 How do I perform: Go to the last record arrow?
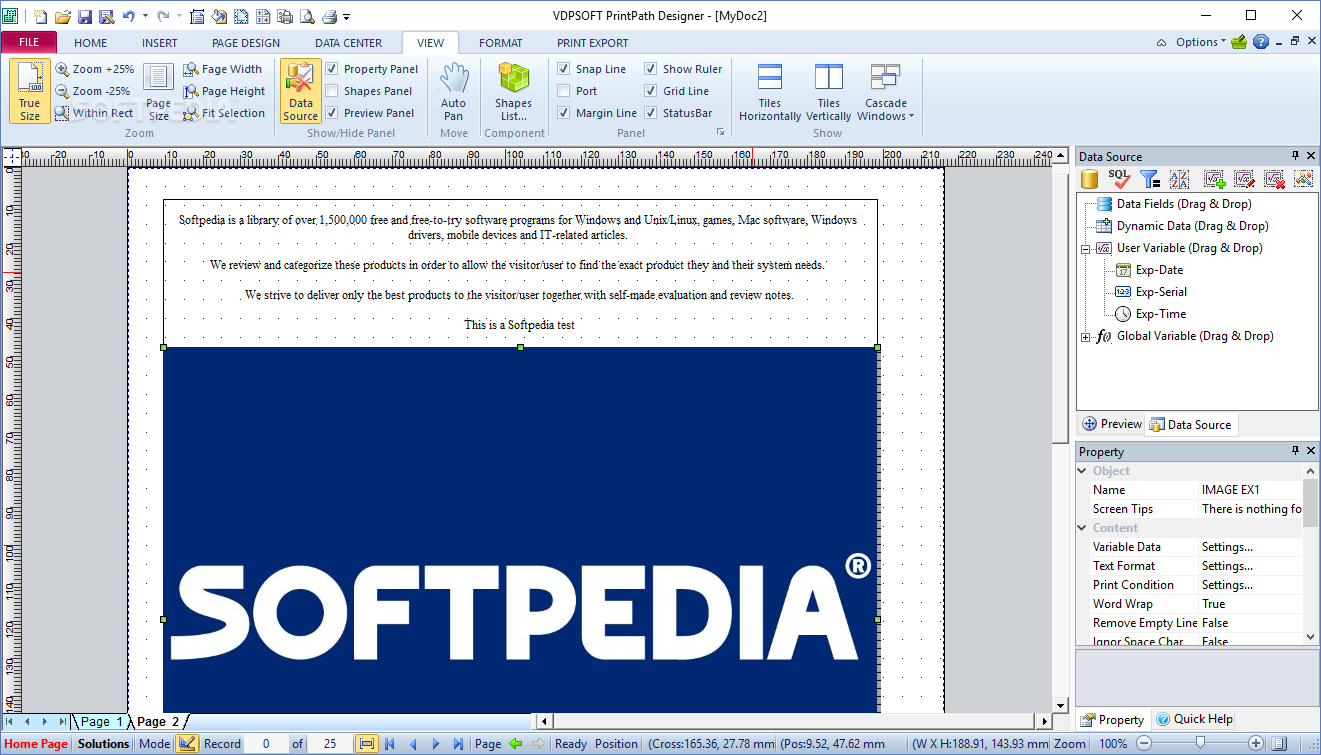click(458, 744)
